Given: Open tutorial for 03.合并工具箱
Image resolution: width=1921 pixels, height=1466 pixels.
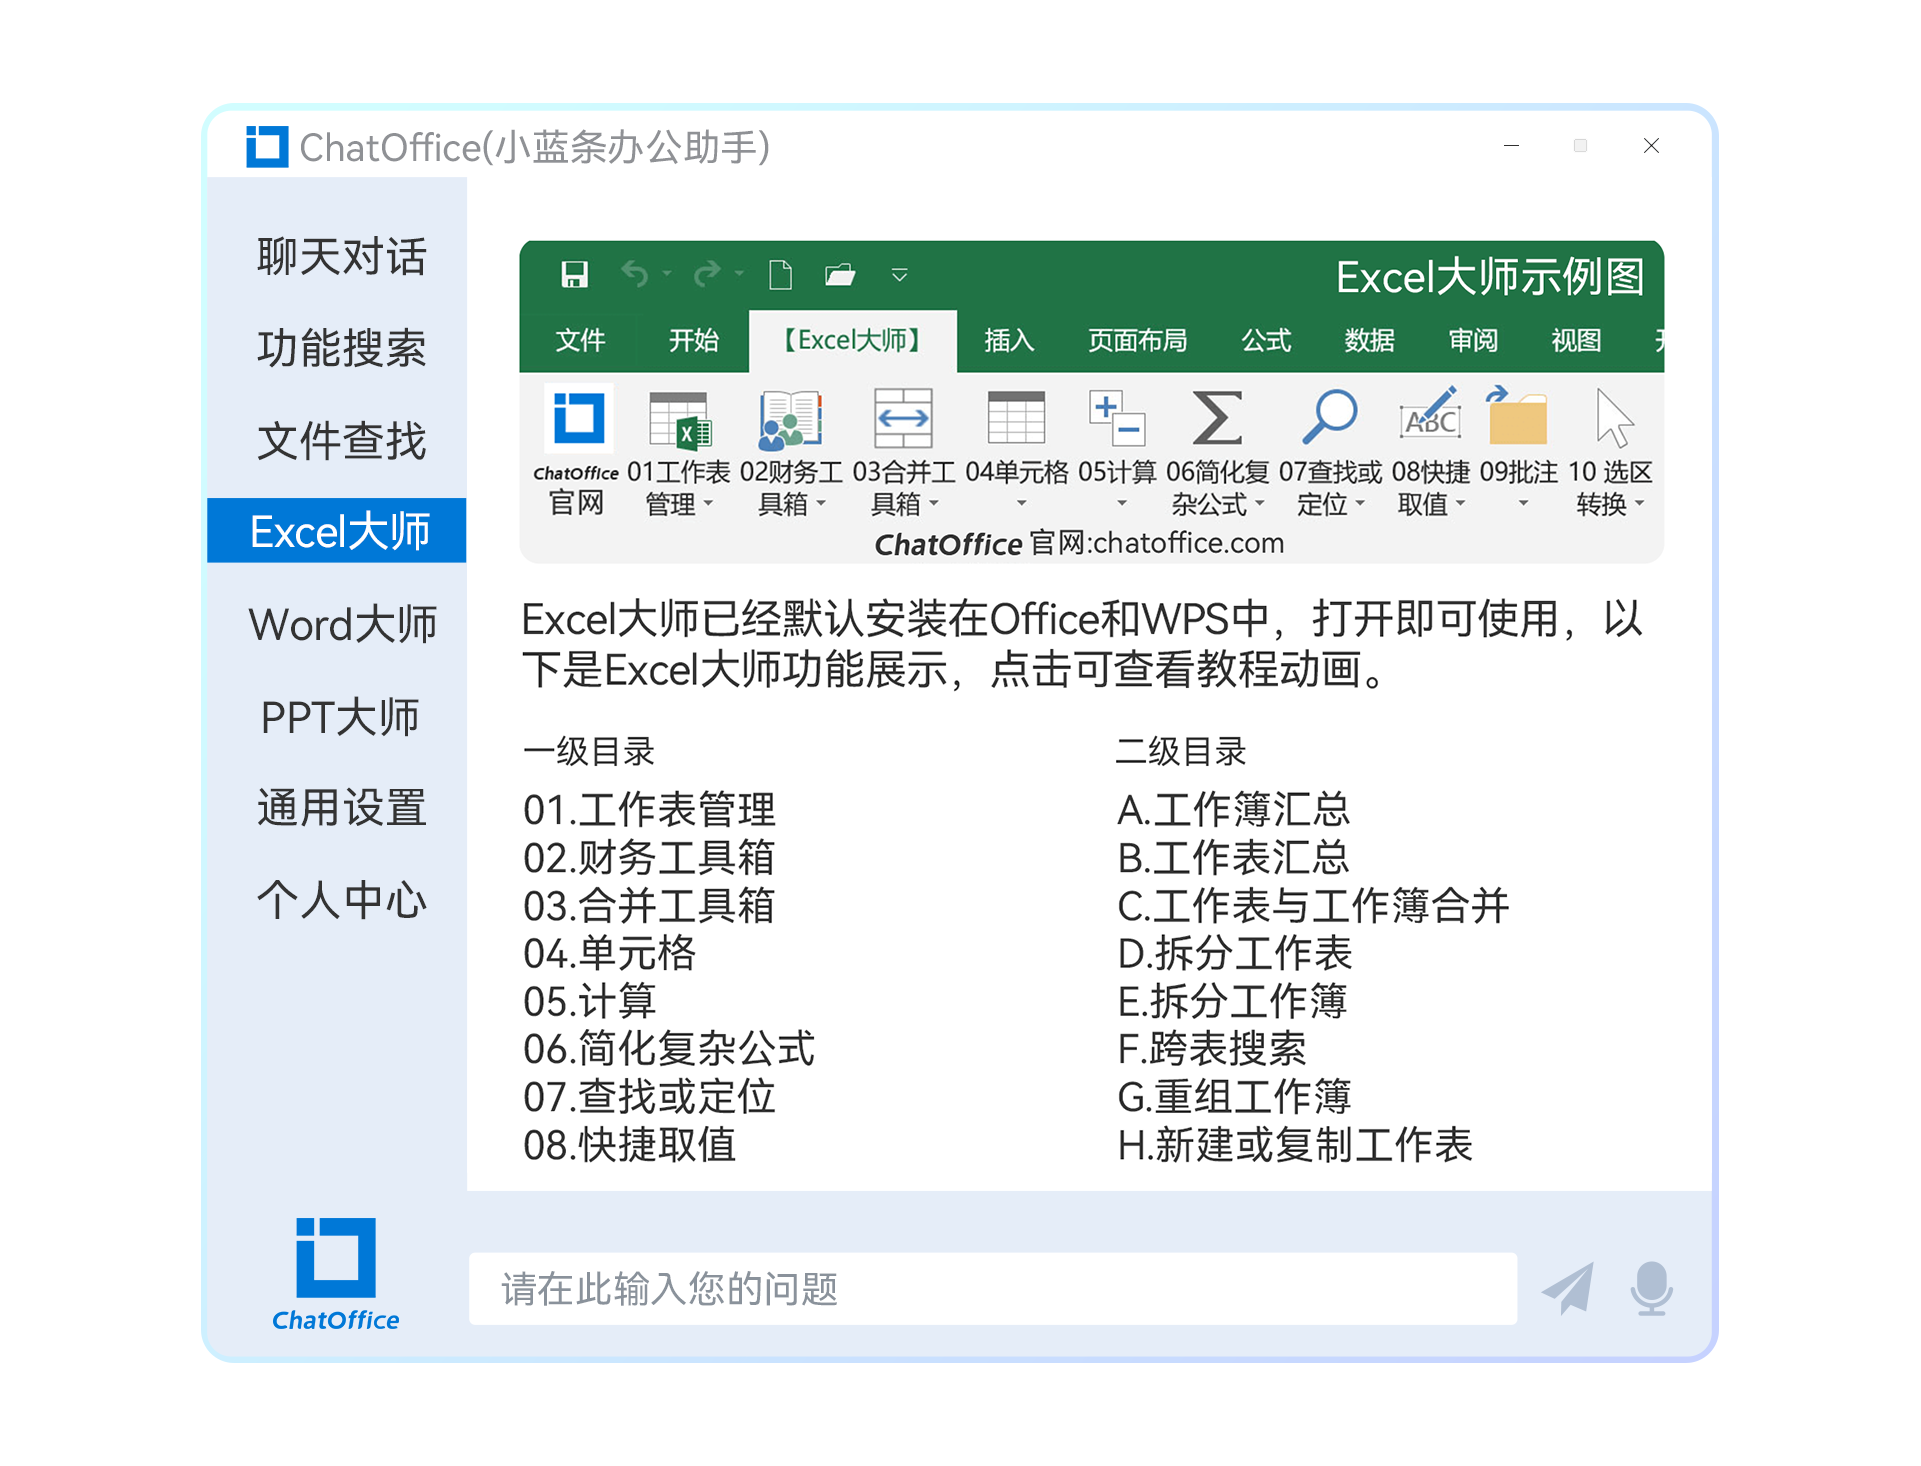Looking at the screenshot, I should (649, 905).
